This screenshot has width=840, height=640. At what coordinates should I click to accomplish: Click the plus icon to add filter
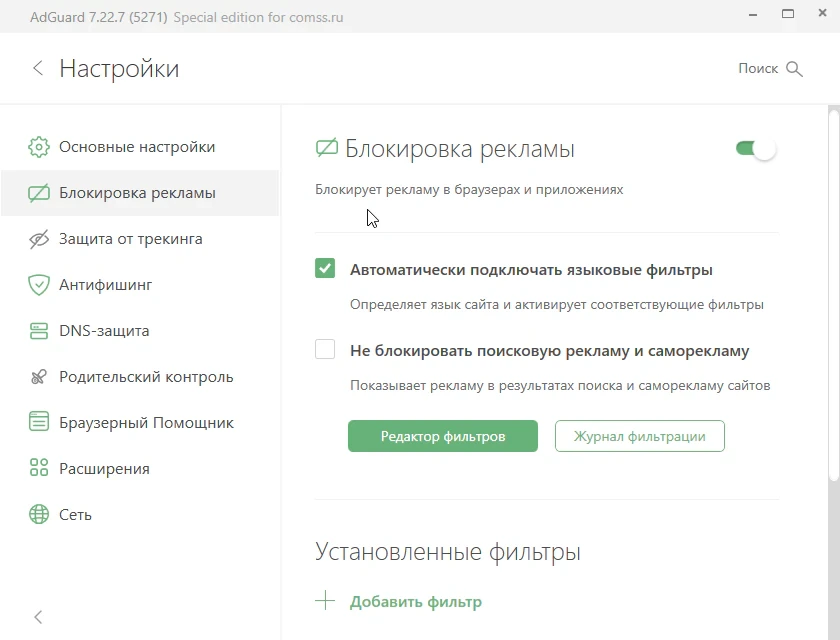click(325, 601)
